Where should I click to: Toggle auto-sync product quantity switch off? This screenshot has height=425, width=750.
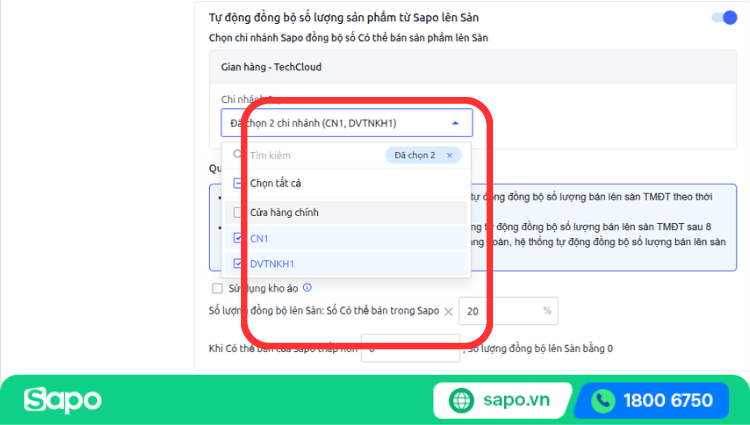tap(724, 18)
